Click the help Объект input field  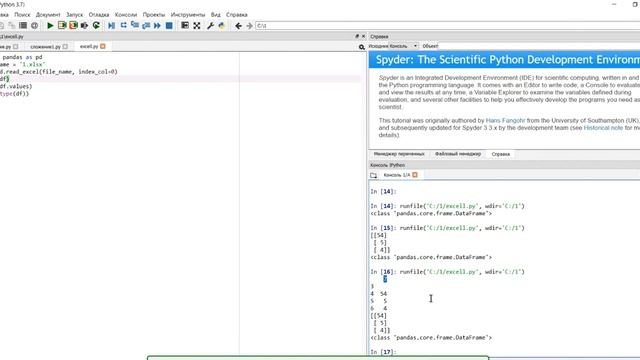click(539, 46)
